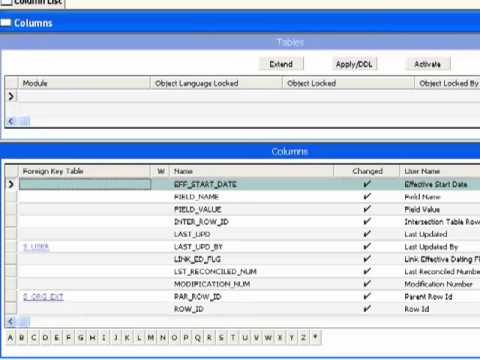This screenshot has width=480, height=360.
Task: Filter by letter R in alphabet index
Action: (209, 338)
